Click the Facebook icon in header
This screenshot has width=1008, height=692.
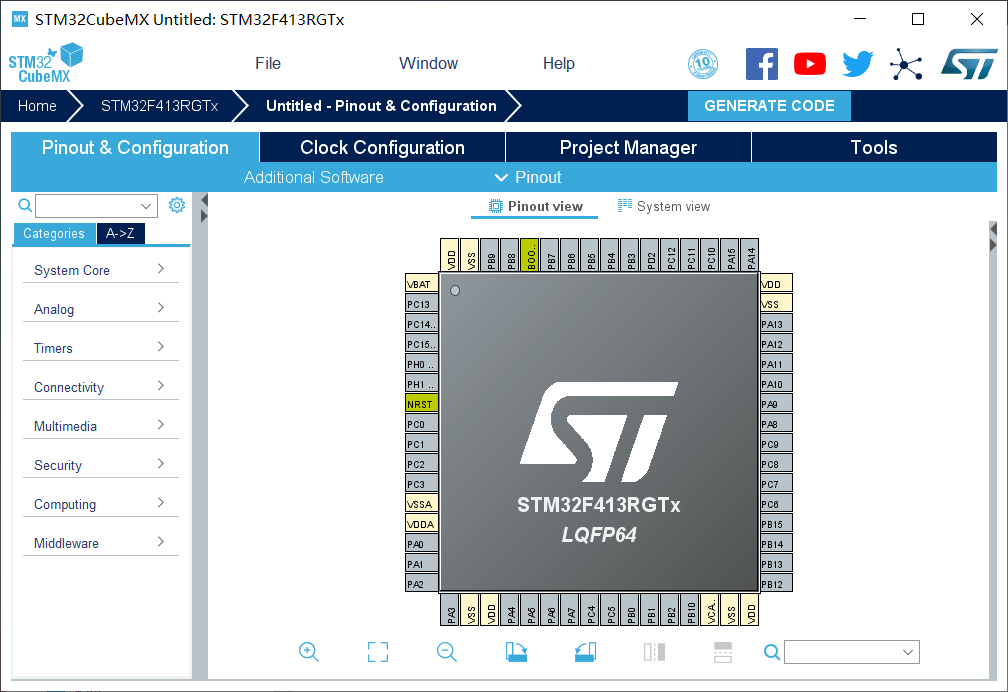pyautogui.click(x=762, y=64)
